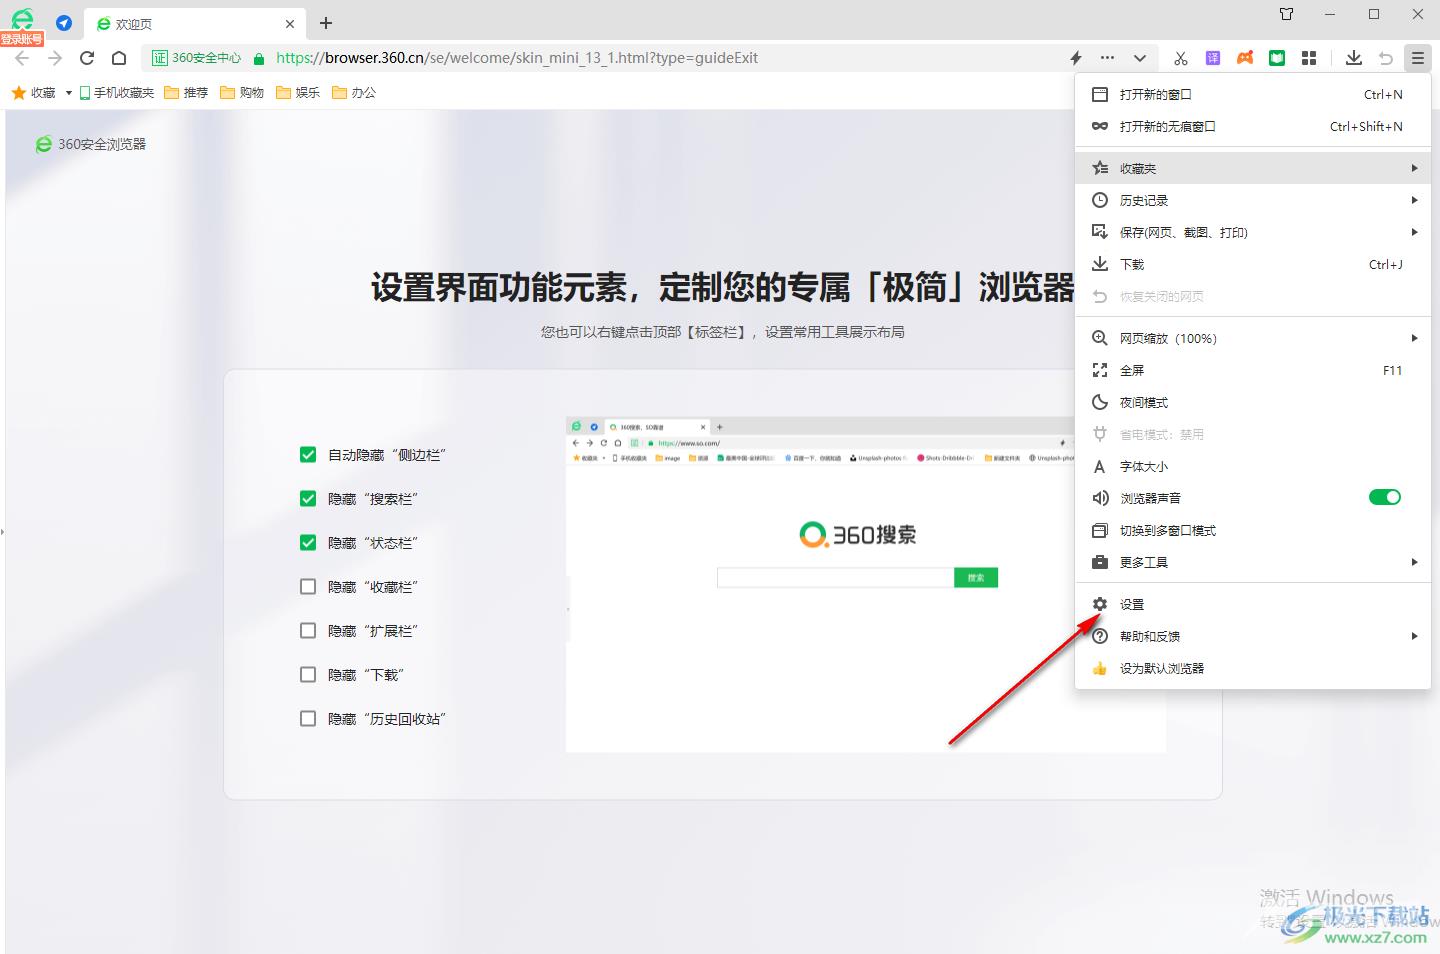Select 字体大小 menu item
This screenshot has width=1440, height=954.
(1253, 466)
